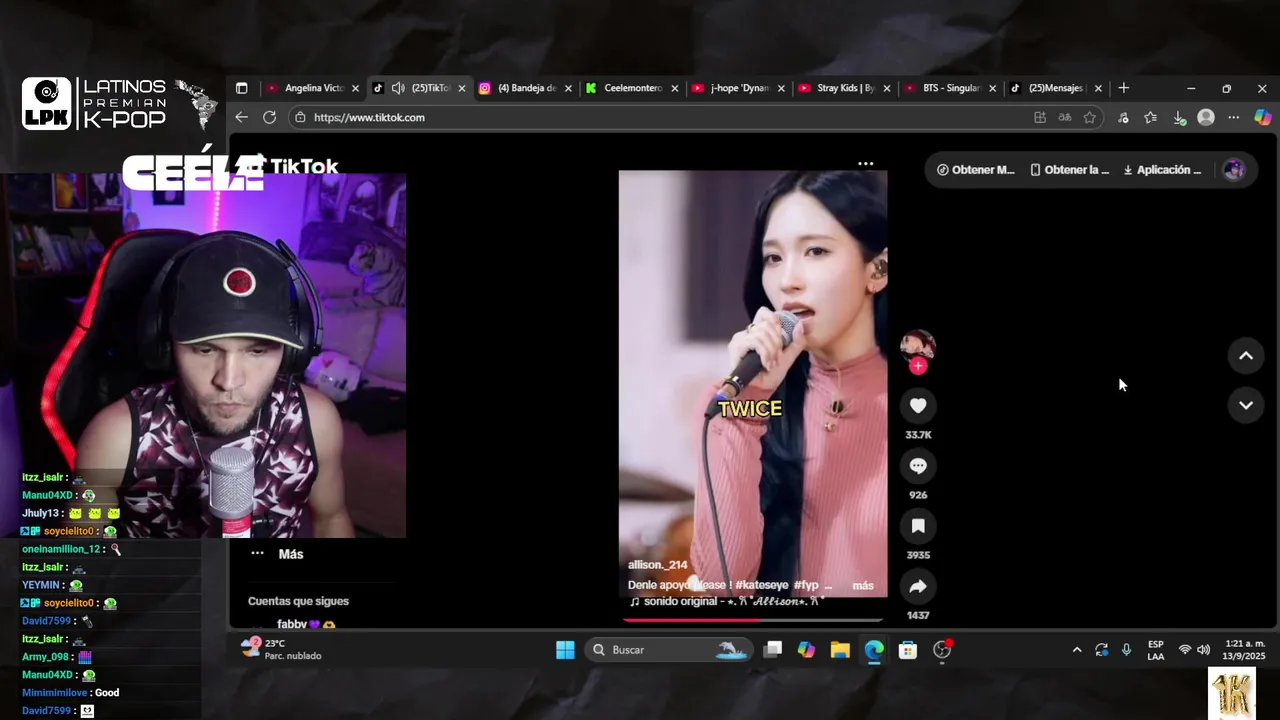Reload the page with refresh icon
Screen dimensions: 1280x720
[269, 117]
